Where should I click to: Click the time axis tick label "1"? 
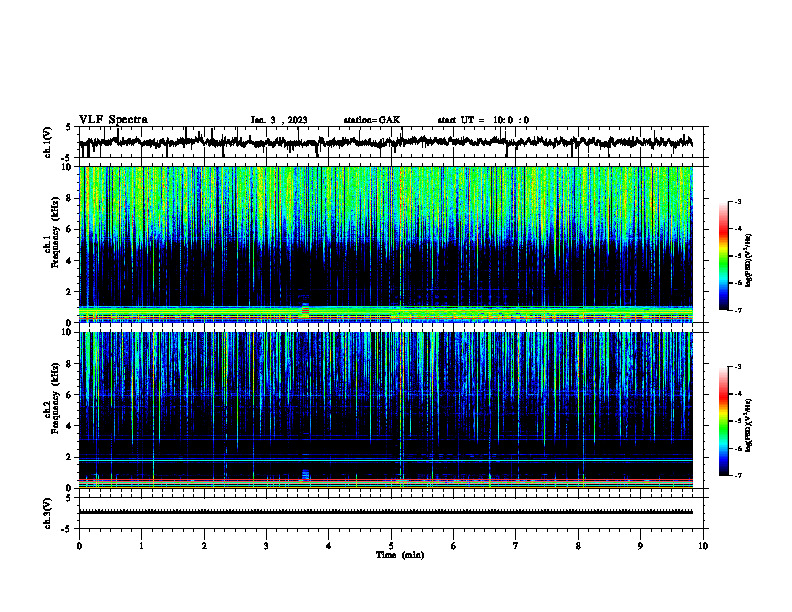(141, 546)
